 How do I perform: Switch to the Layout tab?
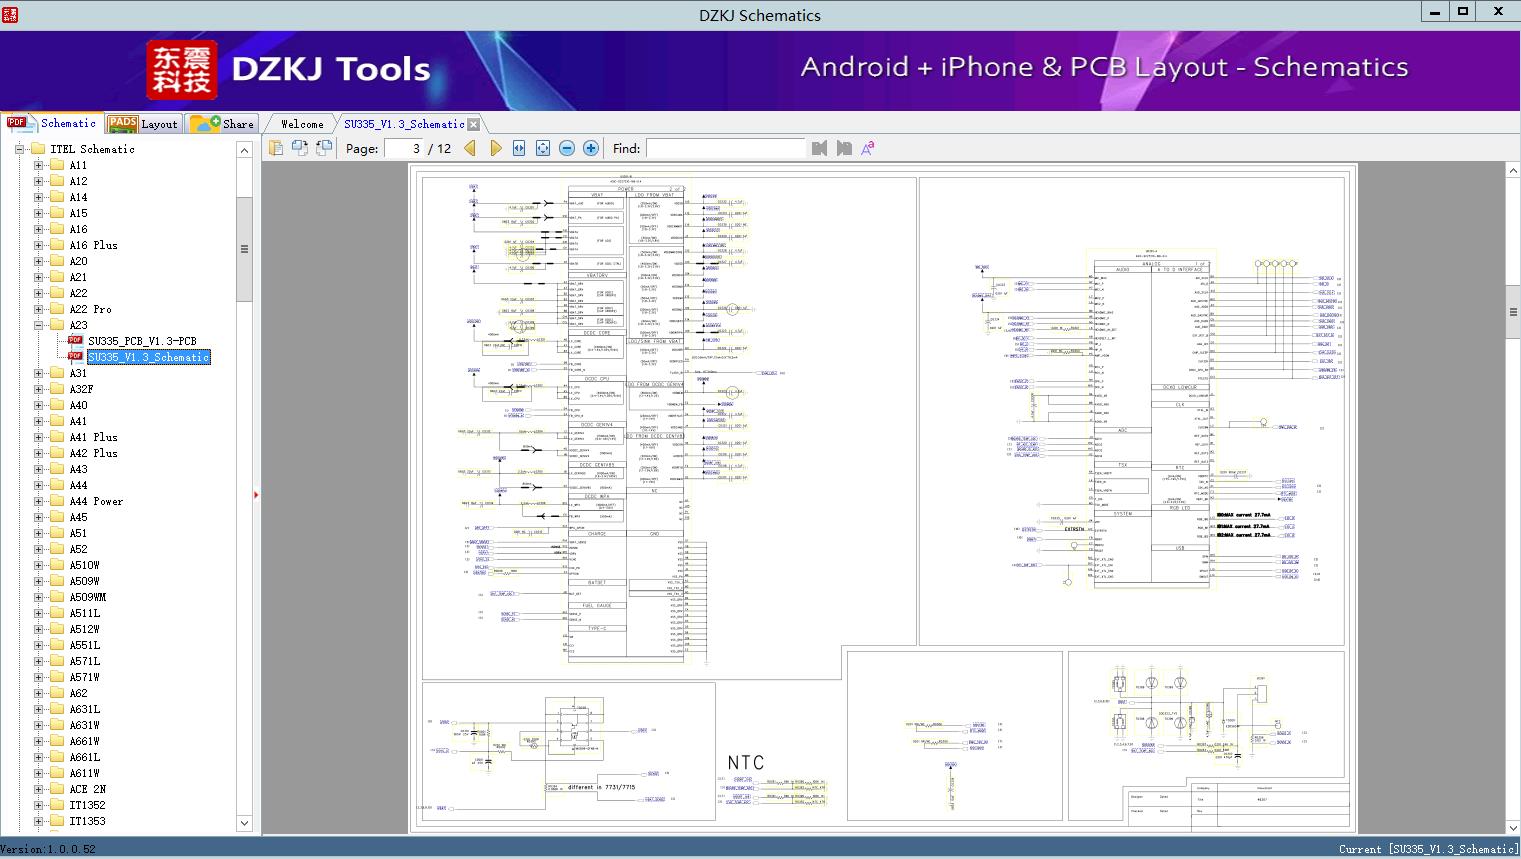pos(144,124)
